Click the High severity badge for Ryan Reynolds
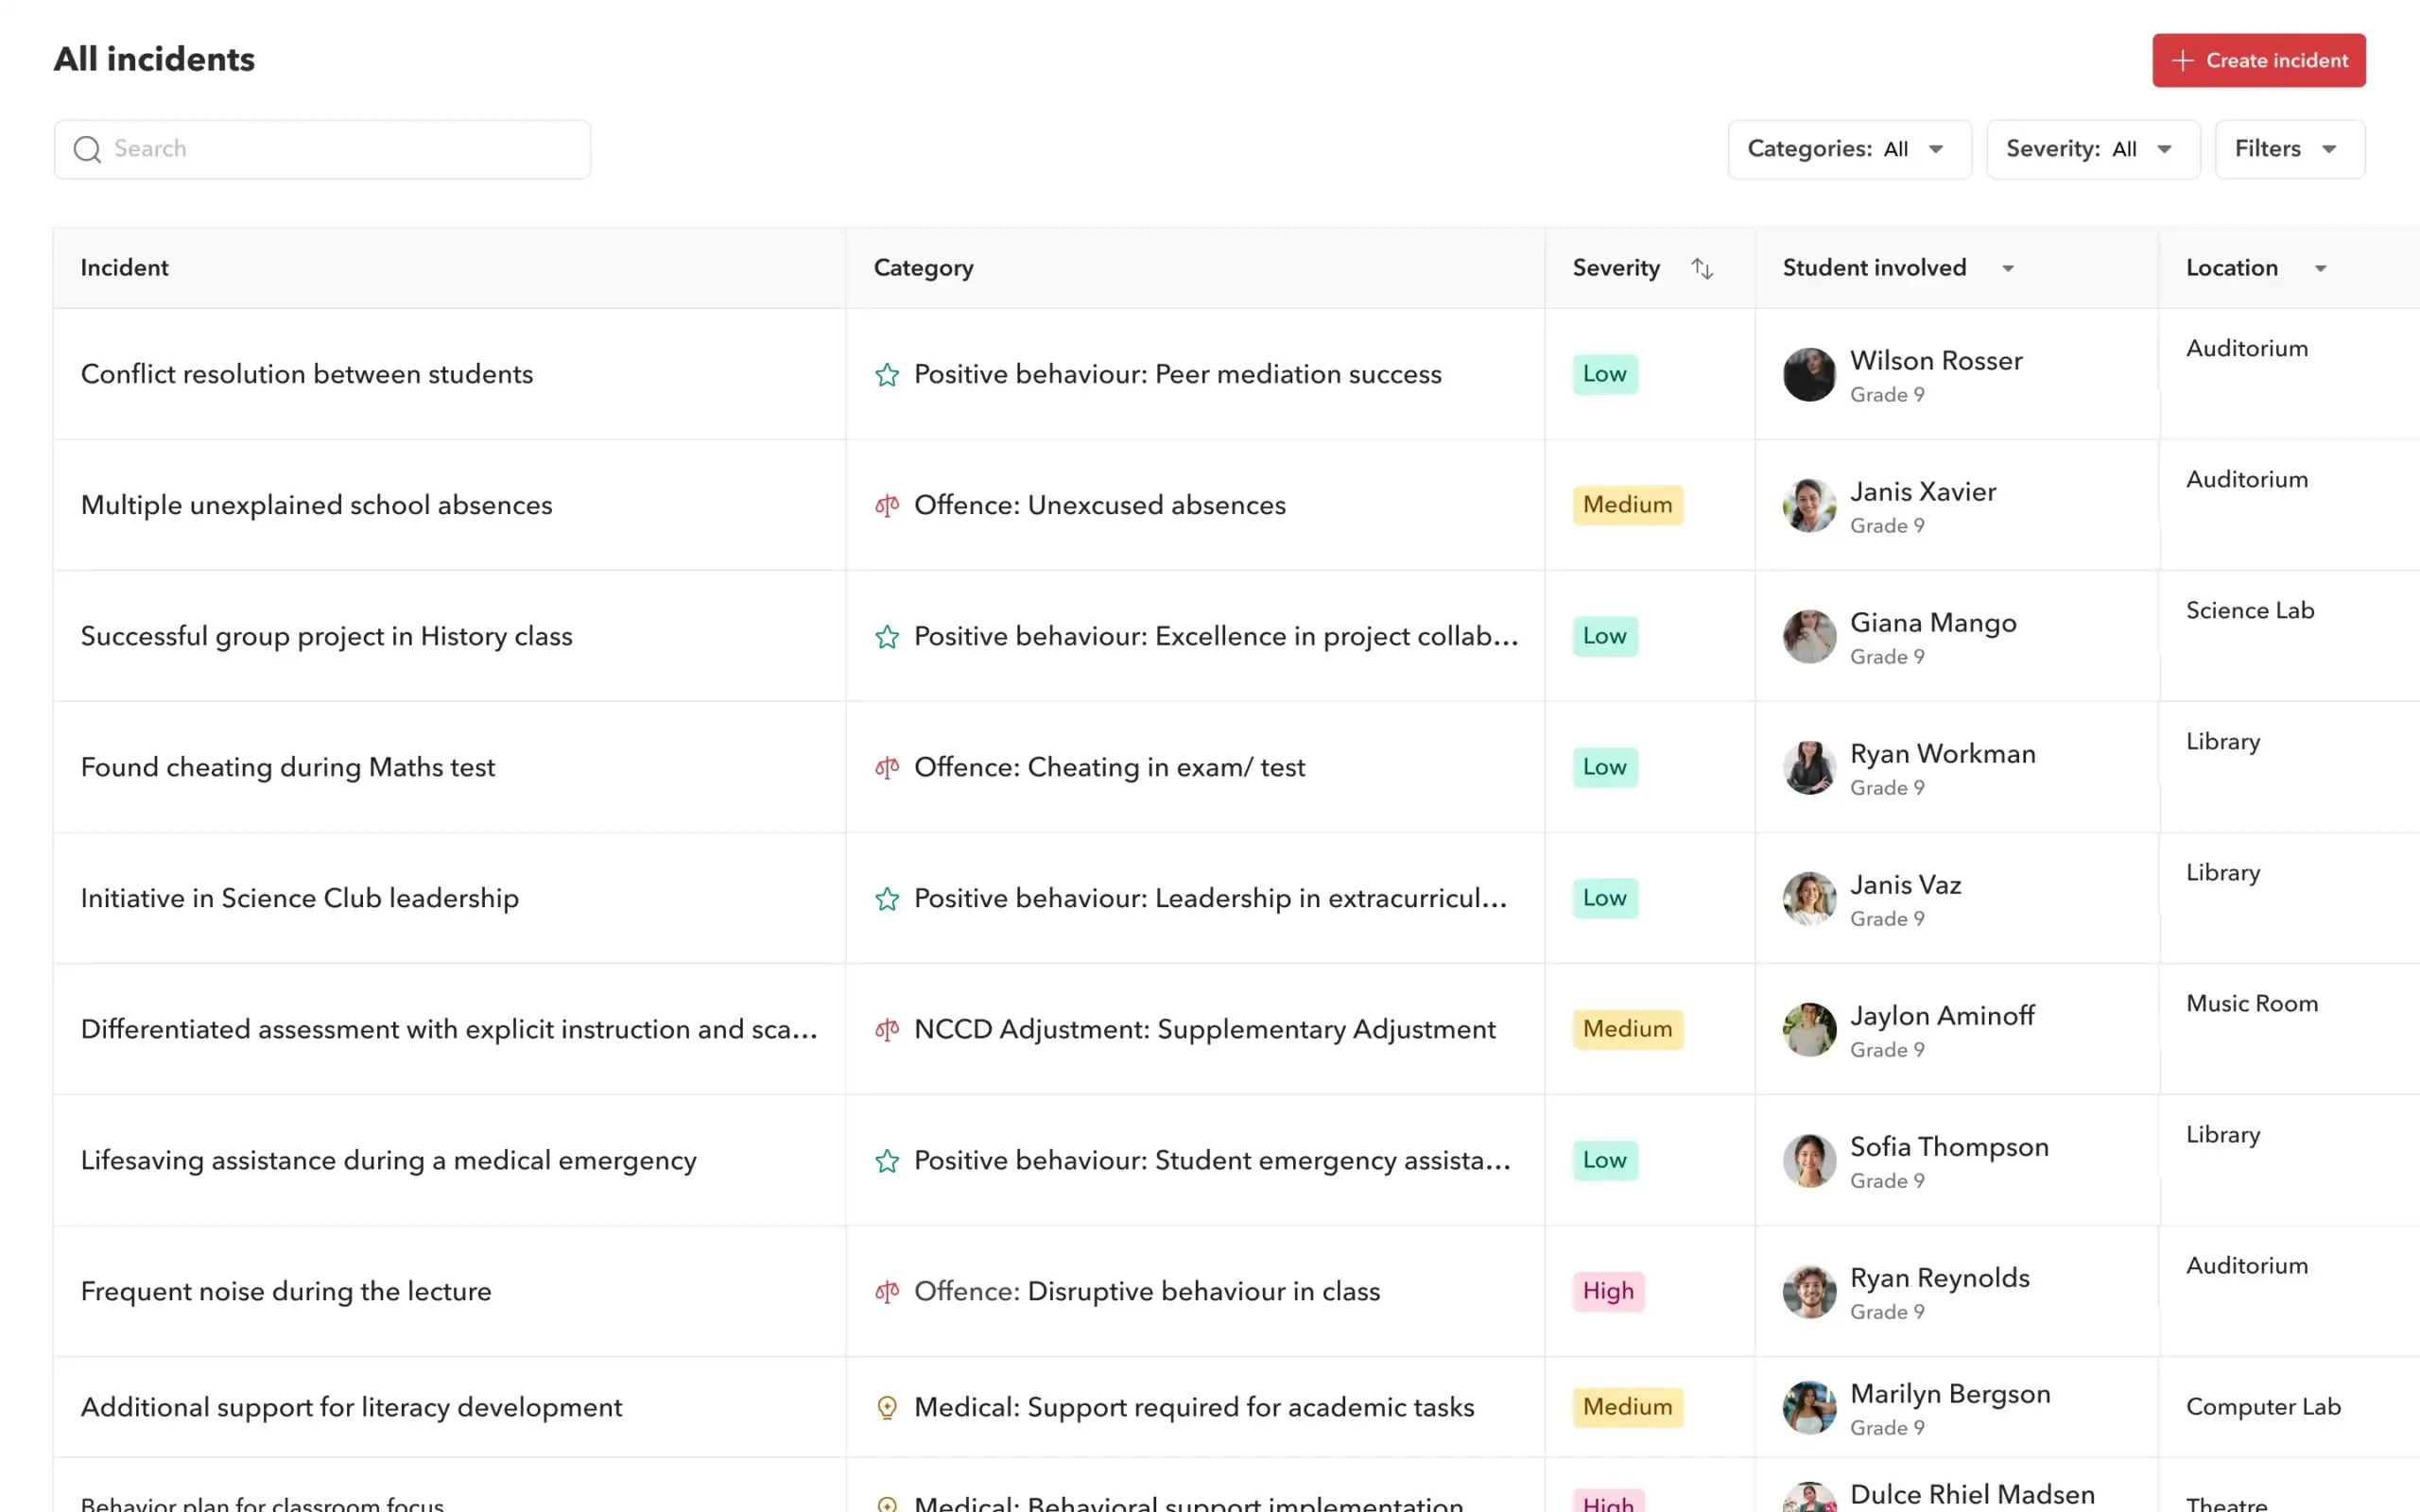Screen dimensions: 2420x1512 [1607, 1291]
